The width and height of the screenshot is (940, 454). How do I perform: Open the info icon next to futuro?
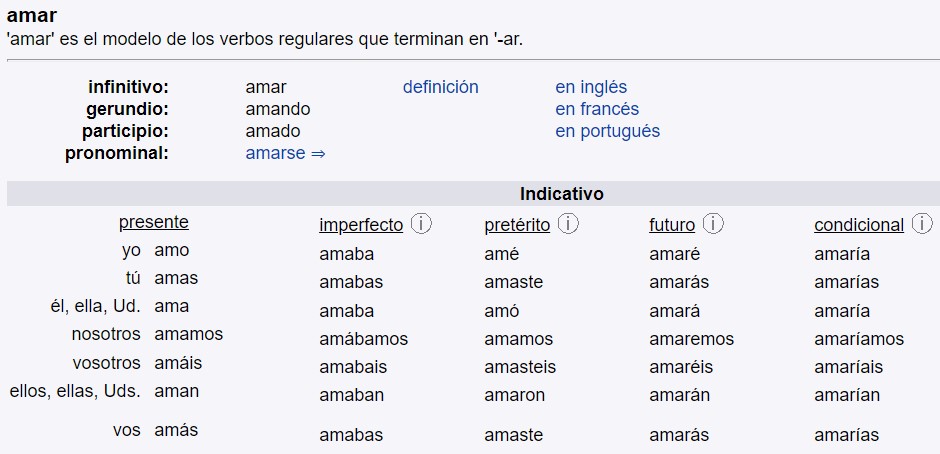(714, 224)
